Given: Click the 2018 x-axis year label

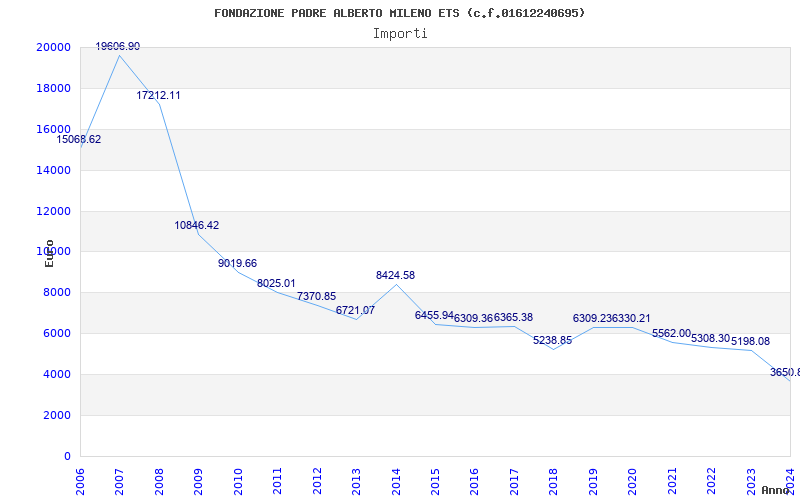Looking at the screenshot, I should [x=554, y=481].
